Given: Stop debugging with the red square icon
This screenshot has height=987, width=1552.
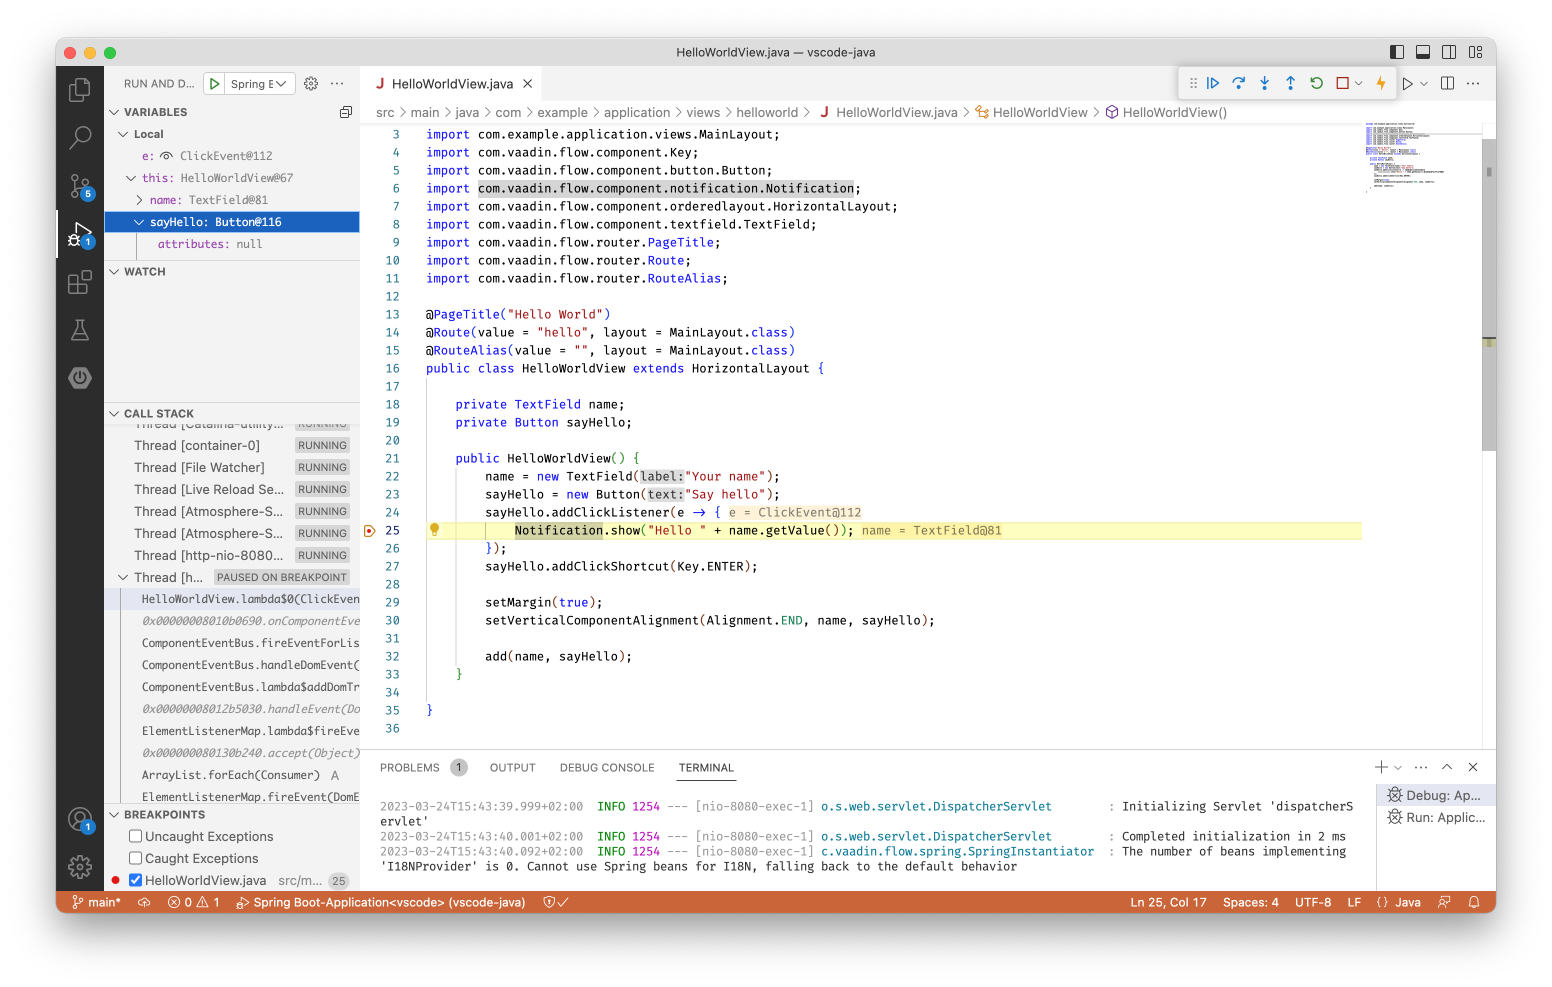Looking at the screenshot, I should (1341, 83).
